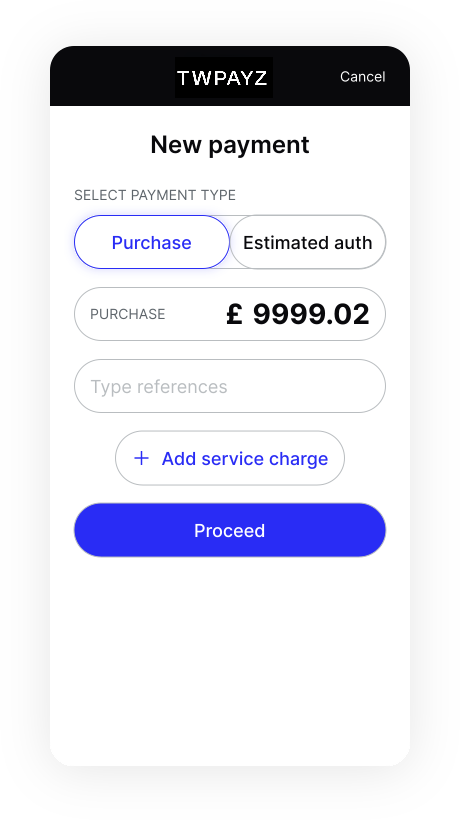Click the blank area below Proceed
Image resolution: width=460 pixels, height=820 pixels.
230,659
